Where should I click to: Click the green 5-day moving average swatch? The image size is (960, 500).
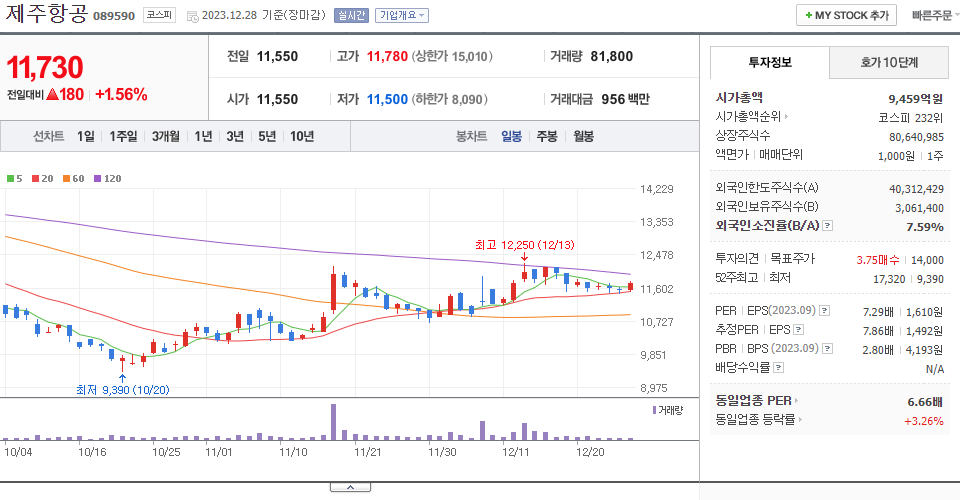(x=10, y=179)
